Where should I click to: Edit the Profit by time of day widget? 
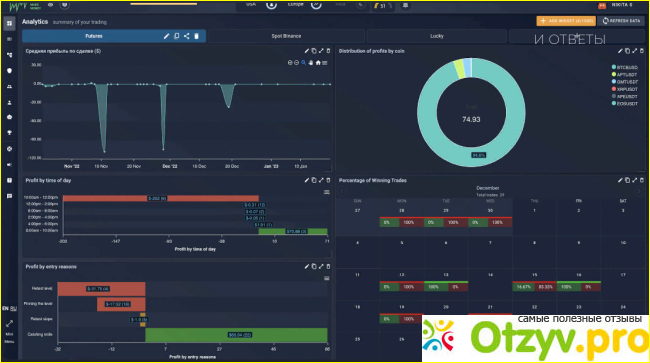click(x=307, y=180)
